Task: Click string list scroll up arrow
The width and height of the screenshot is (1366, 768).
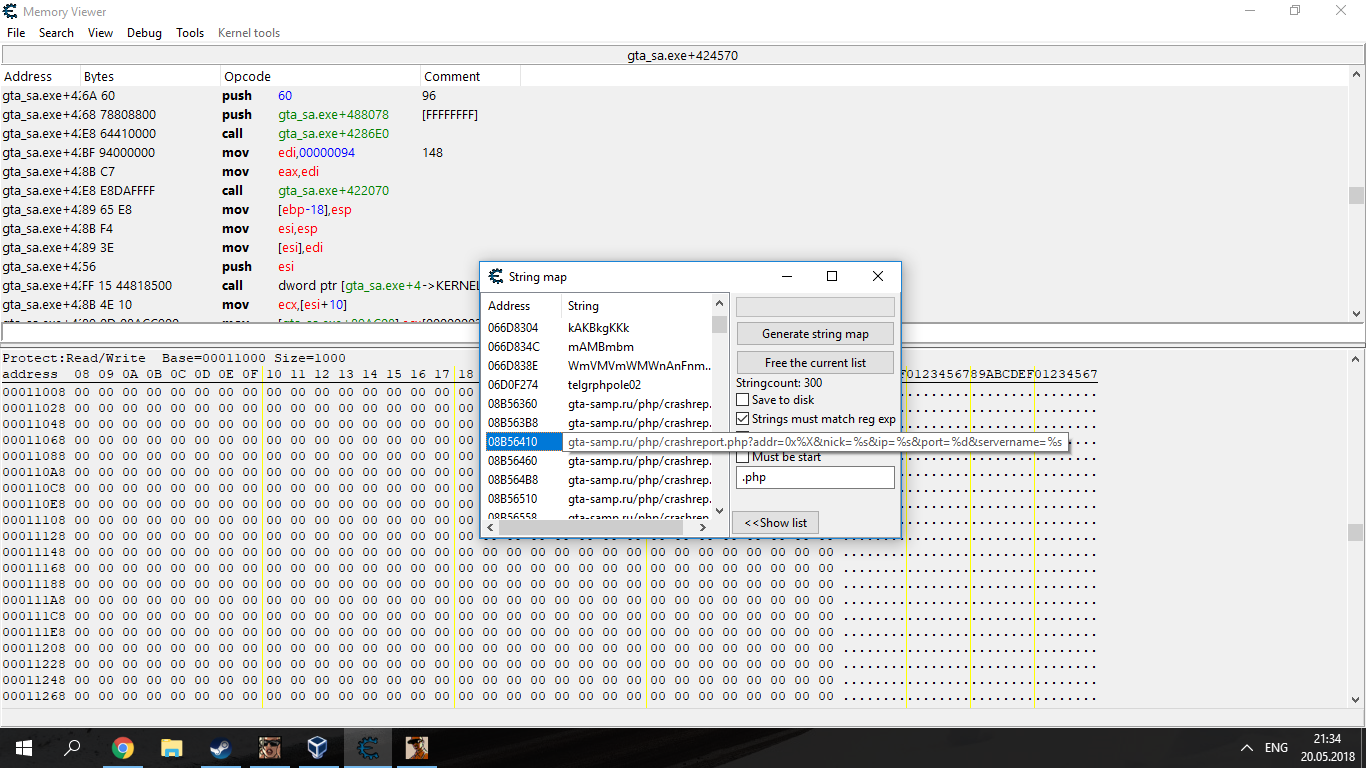Action: coord(719,303)
